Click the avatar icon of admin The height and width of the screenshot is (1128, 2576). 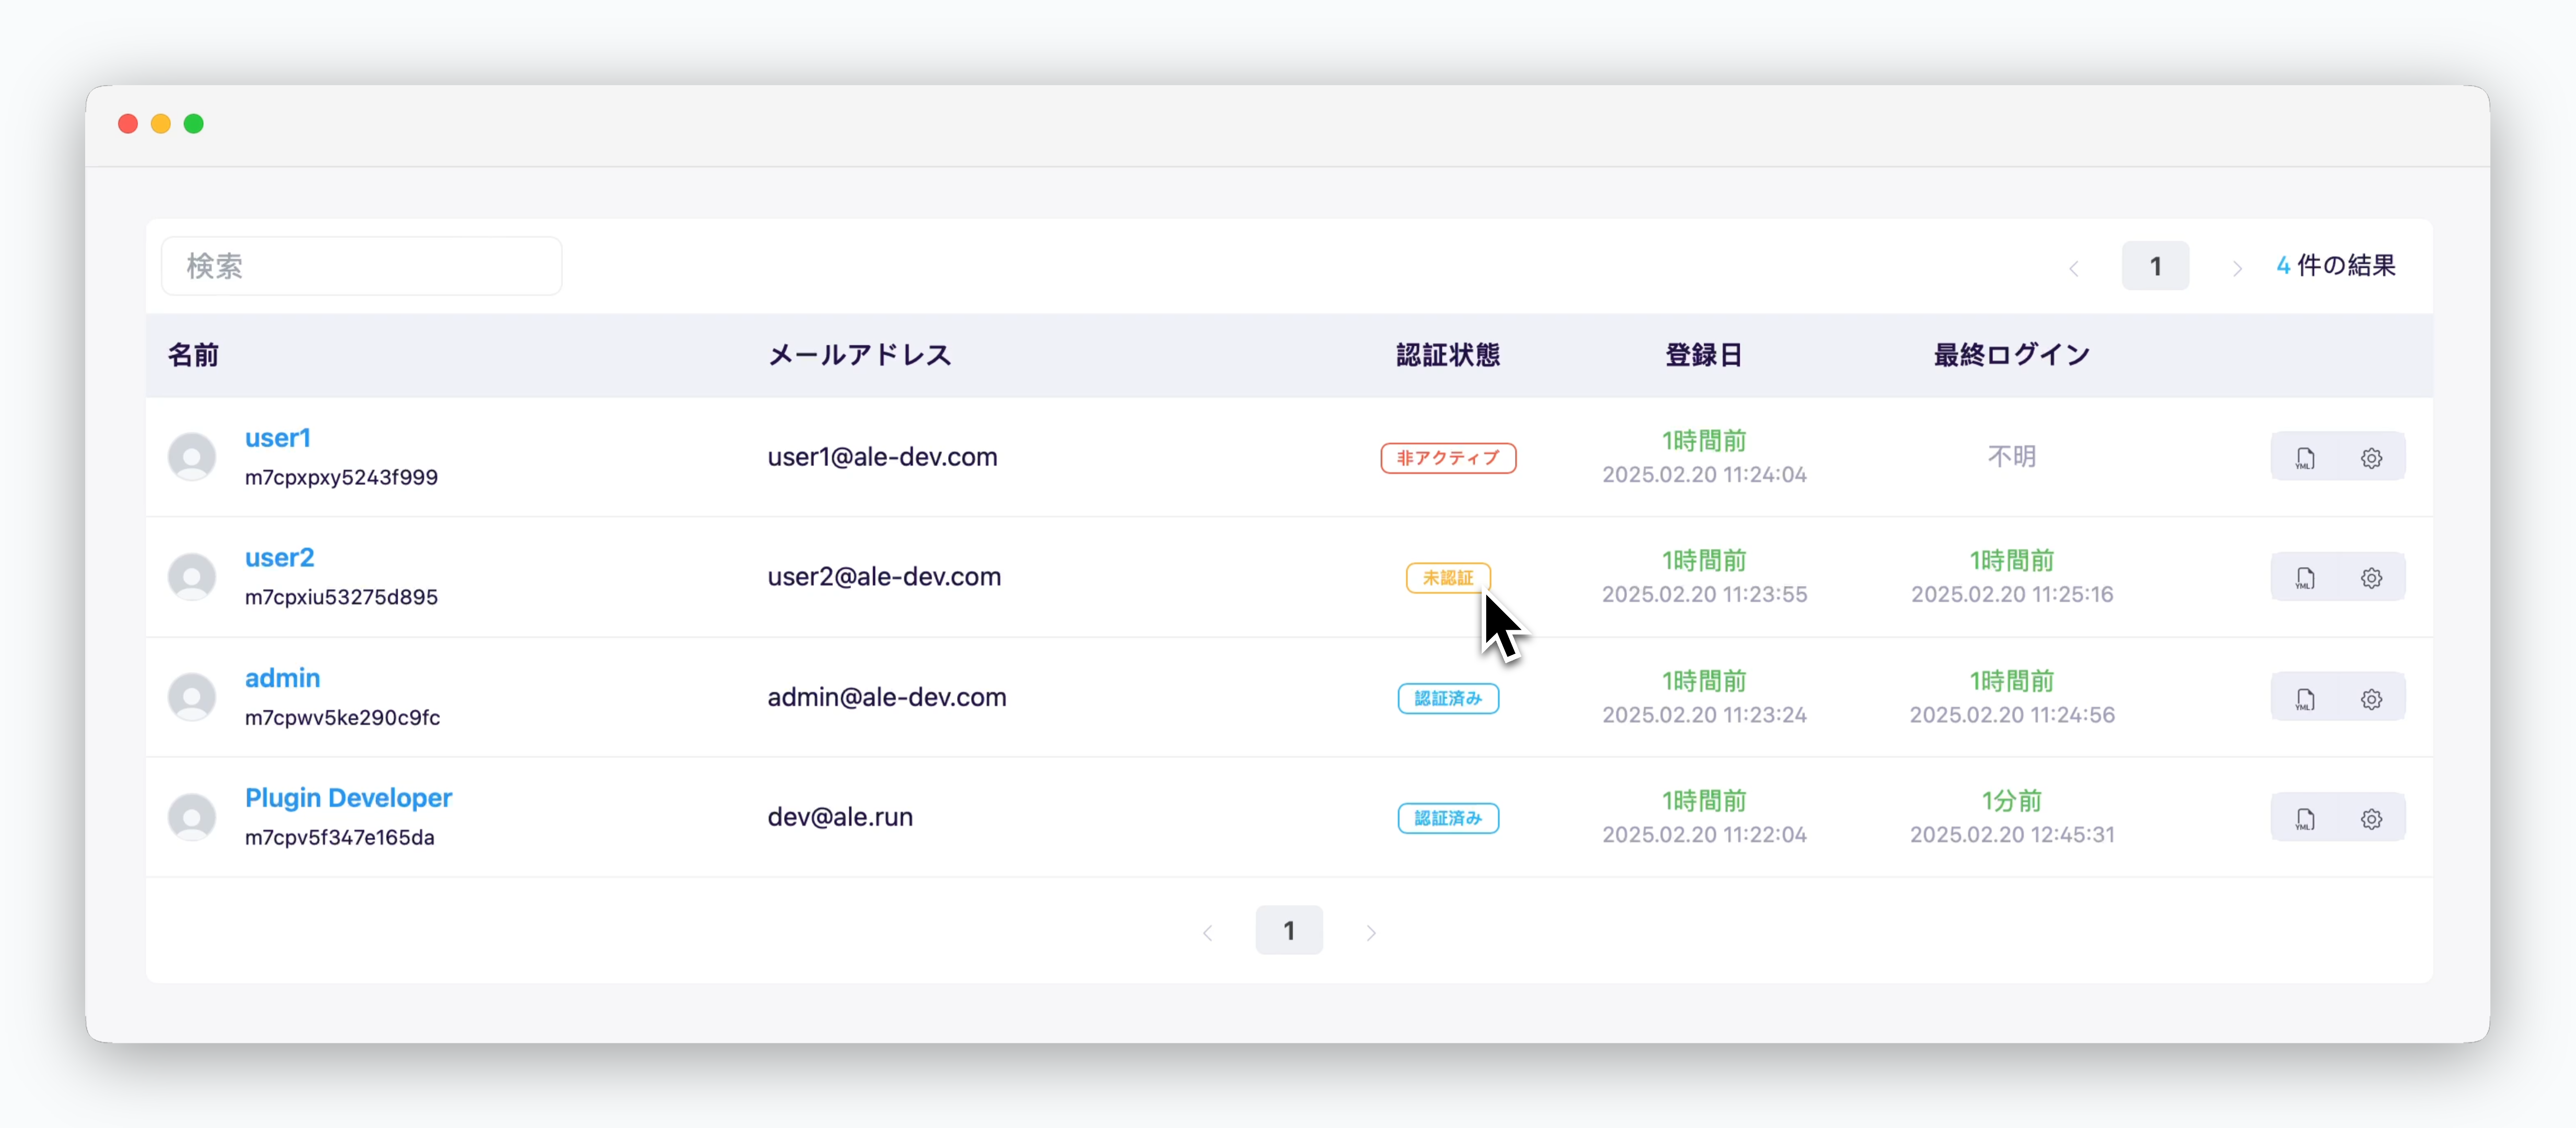pos(192,697)
